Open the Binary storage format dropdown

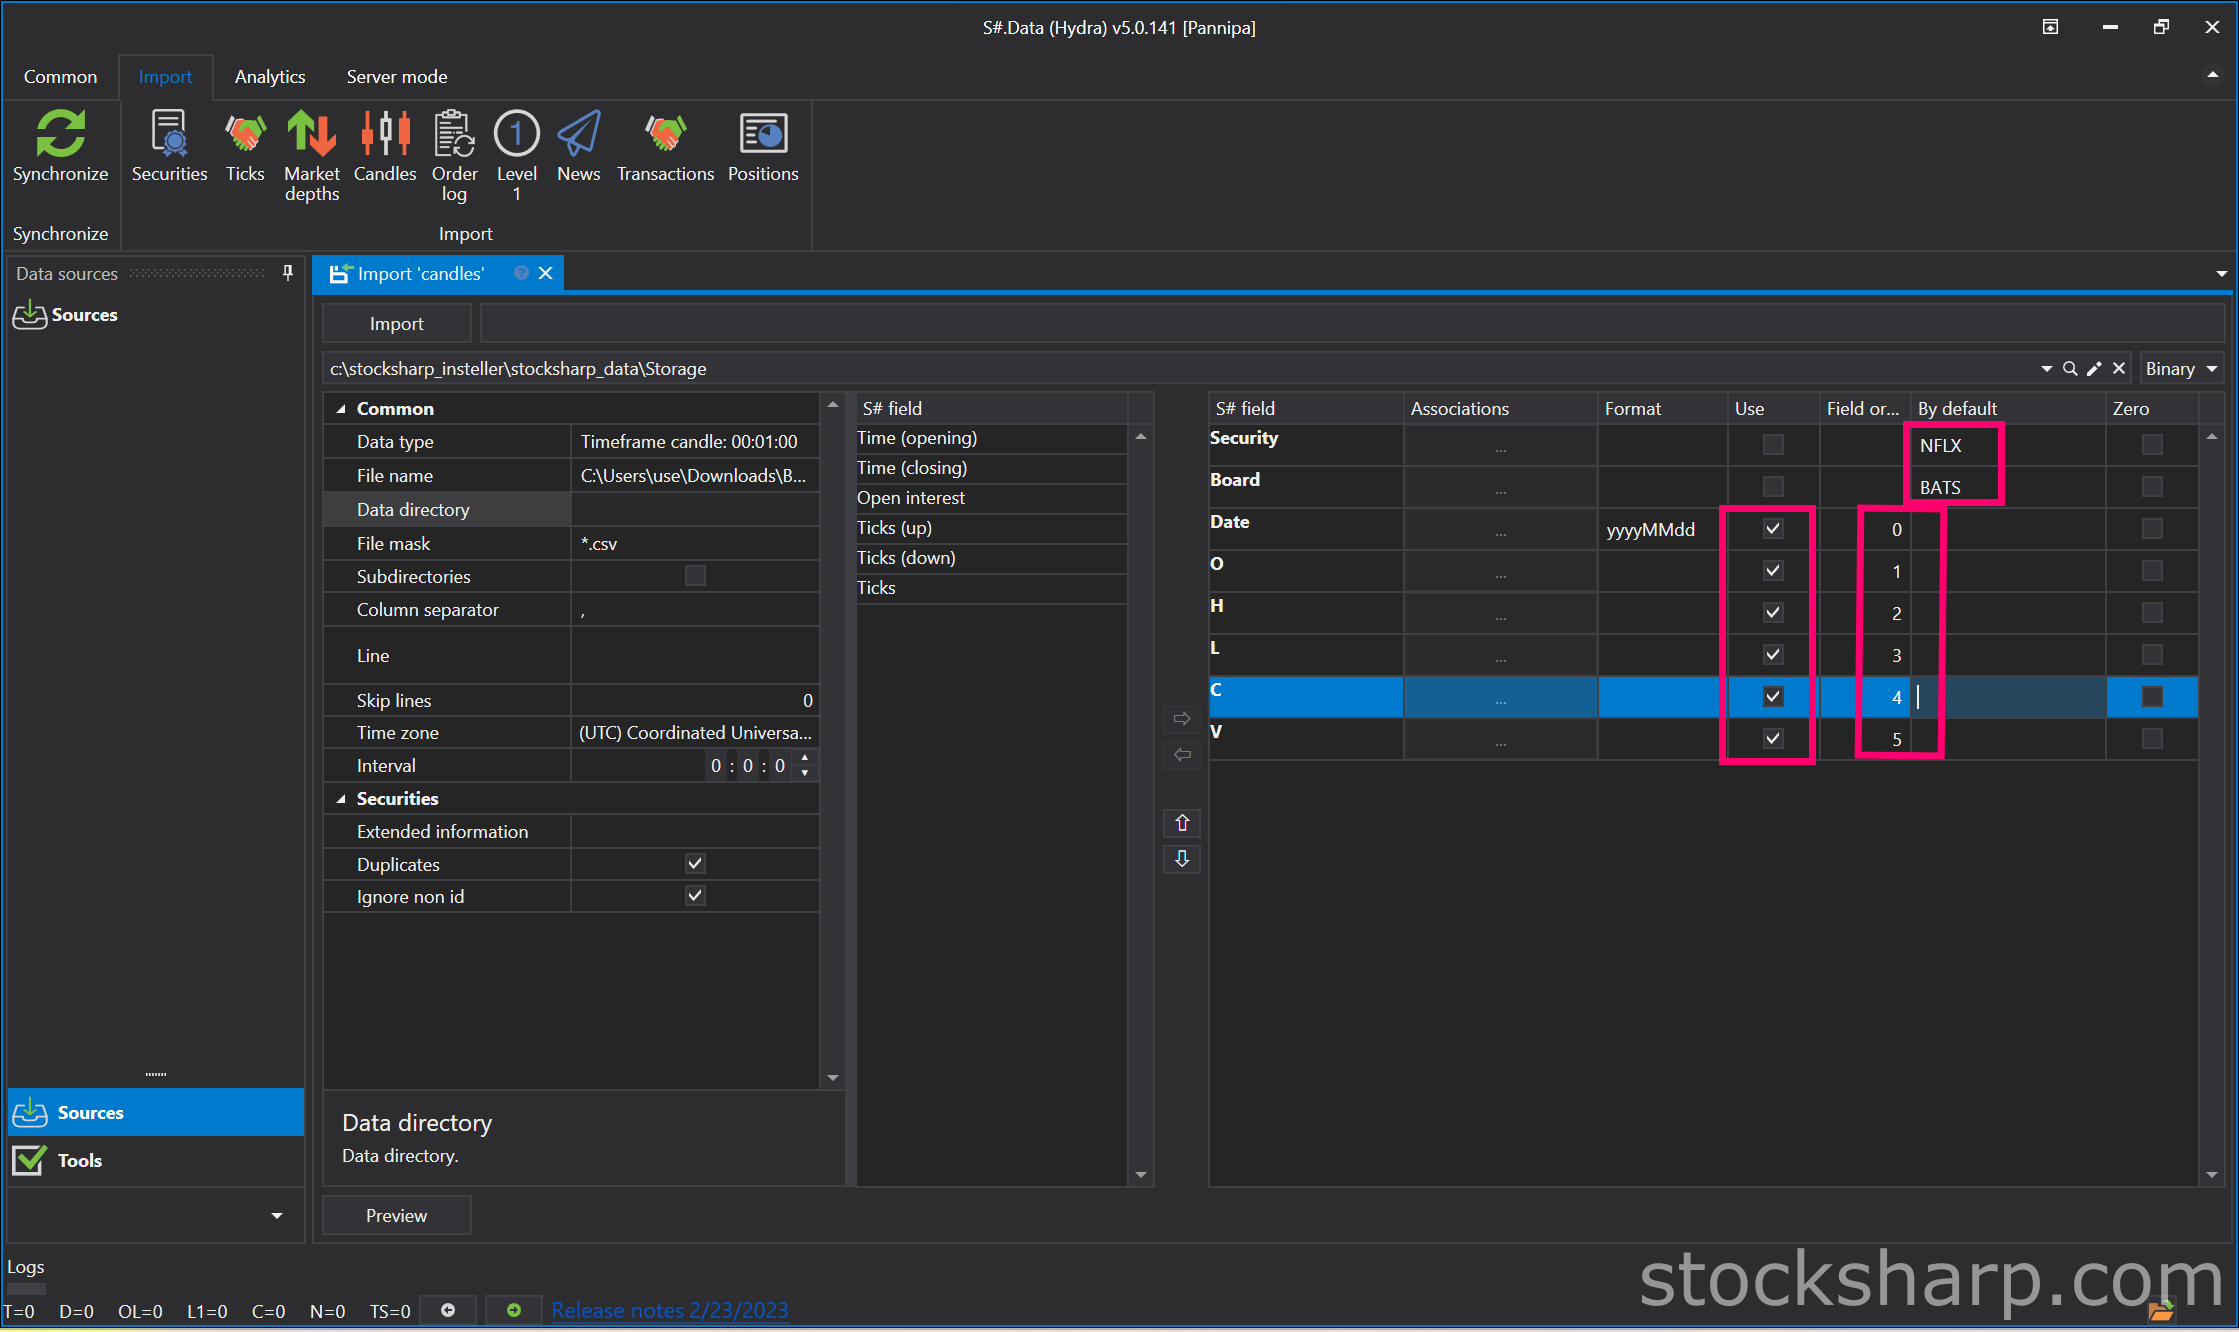[2181, 369]
